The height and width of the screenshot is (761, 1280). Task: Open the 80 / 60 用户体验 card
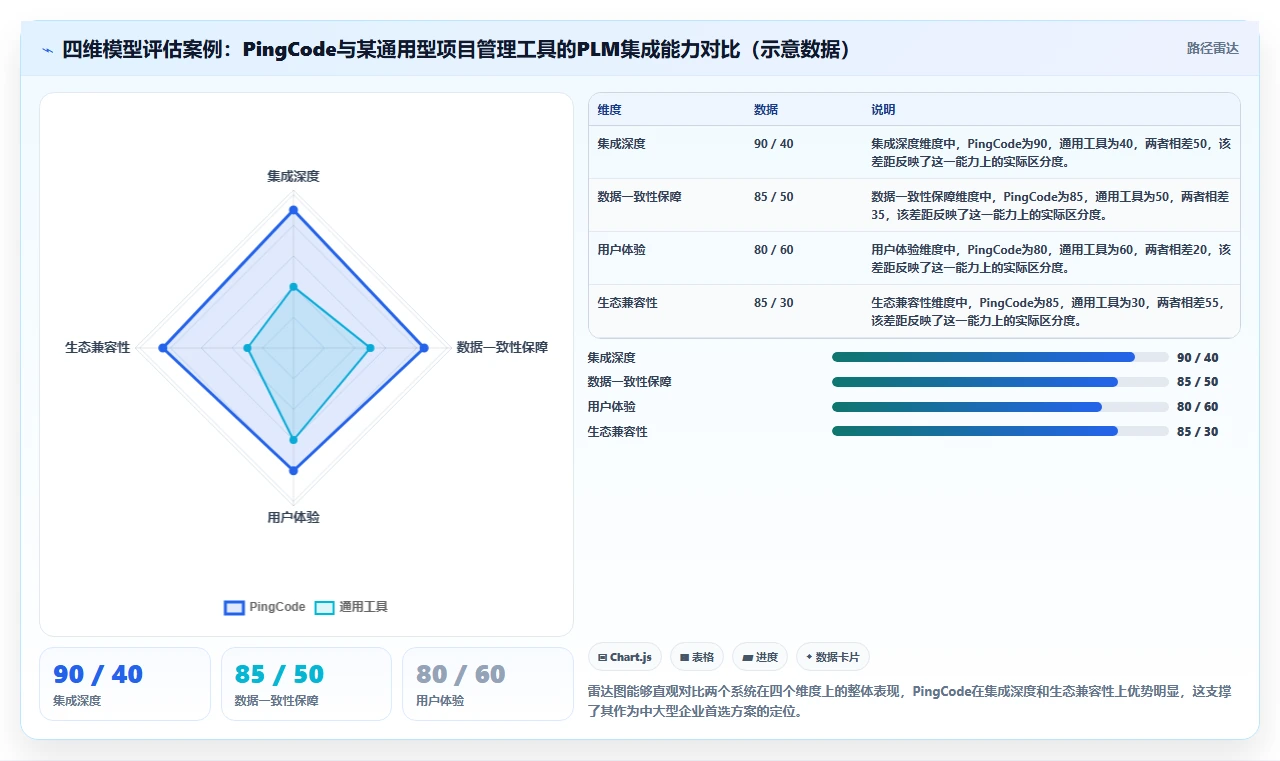488,684
